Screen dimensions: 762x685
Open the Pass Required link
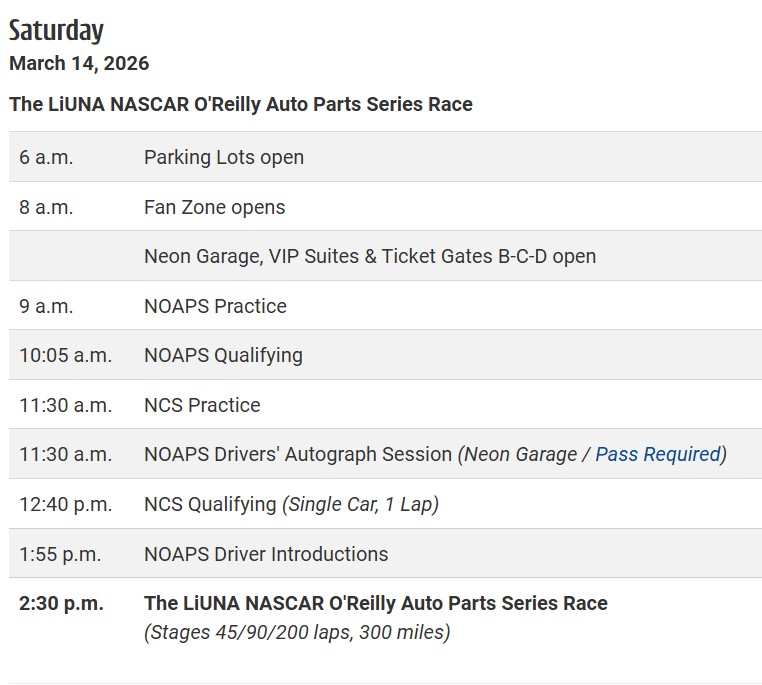point(657,455)
